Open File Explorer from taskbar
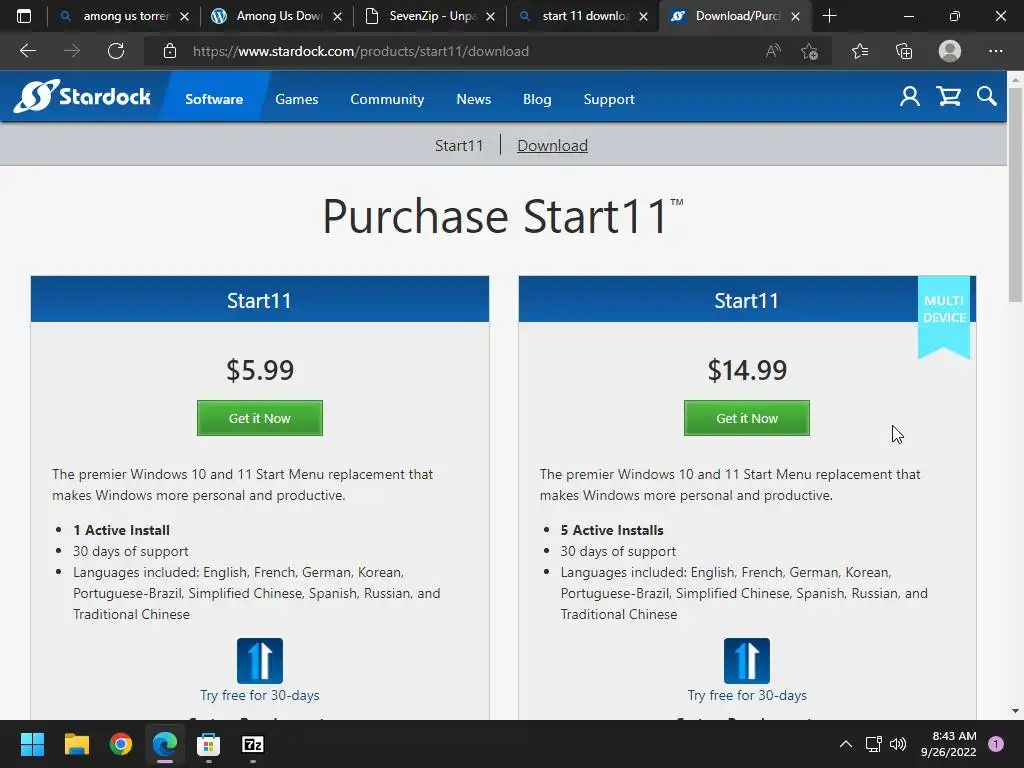 [x=76, y=744]
